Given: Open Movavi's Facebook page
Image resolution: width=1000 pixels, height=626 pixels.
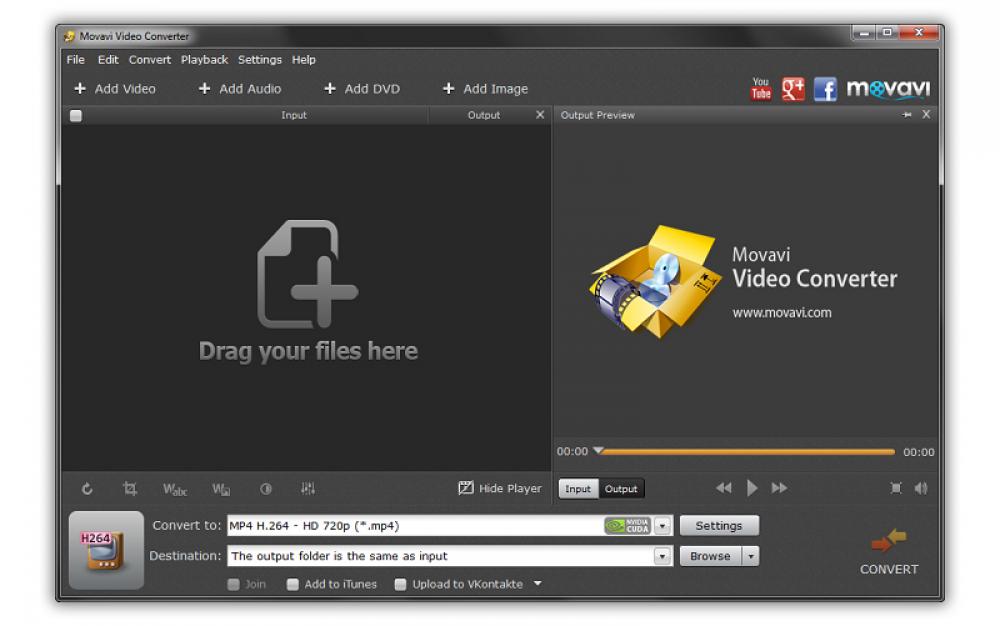Looking at the screenshot, I should (824, 89).
